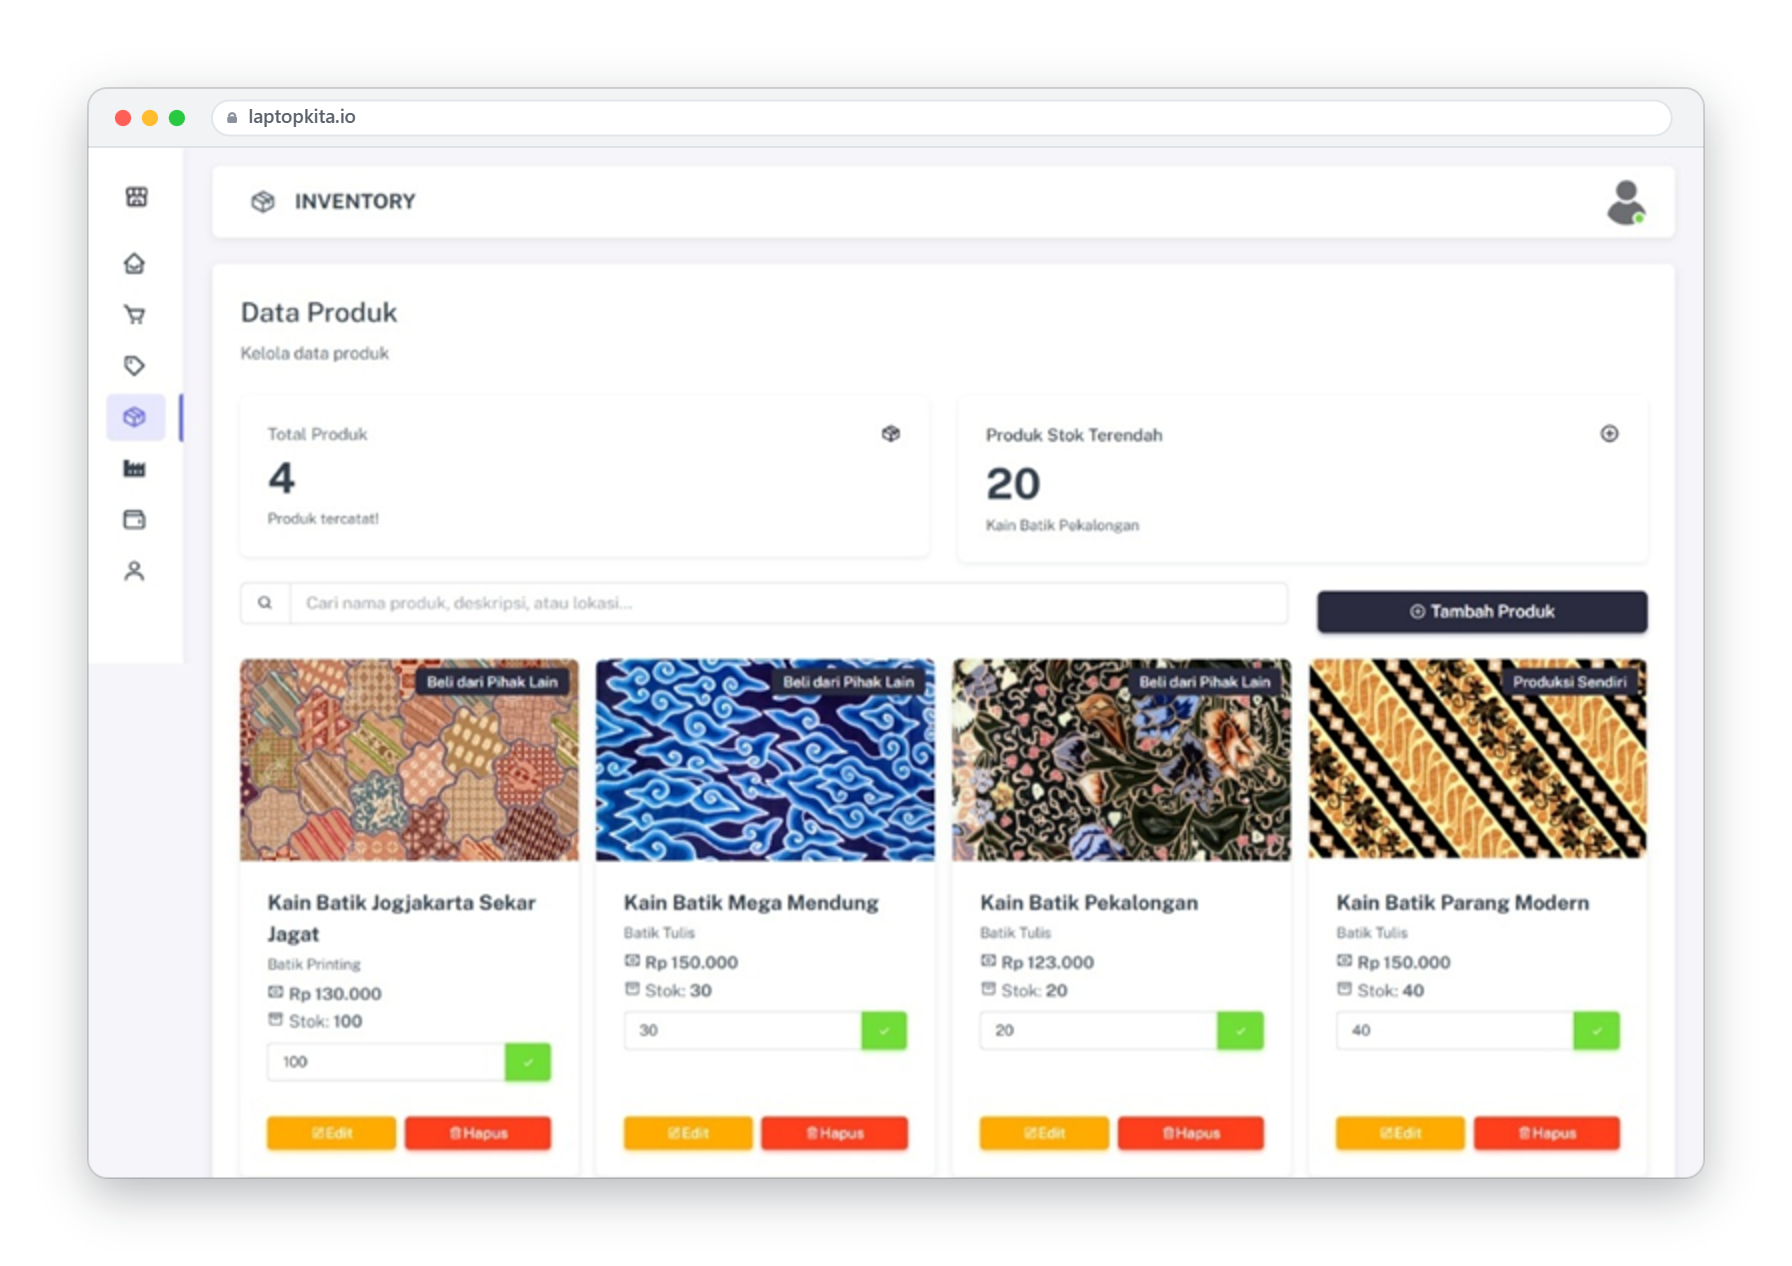Click the box icon beside INVENTORY title

coord(263,202)
